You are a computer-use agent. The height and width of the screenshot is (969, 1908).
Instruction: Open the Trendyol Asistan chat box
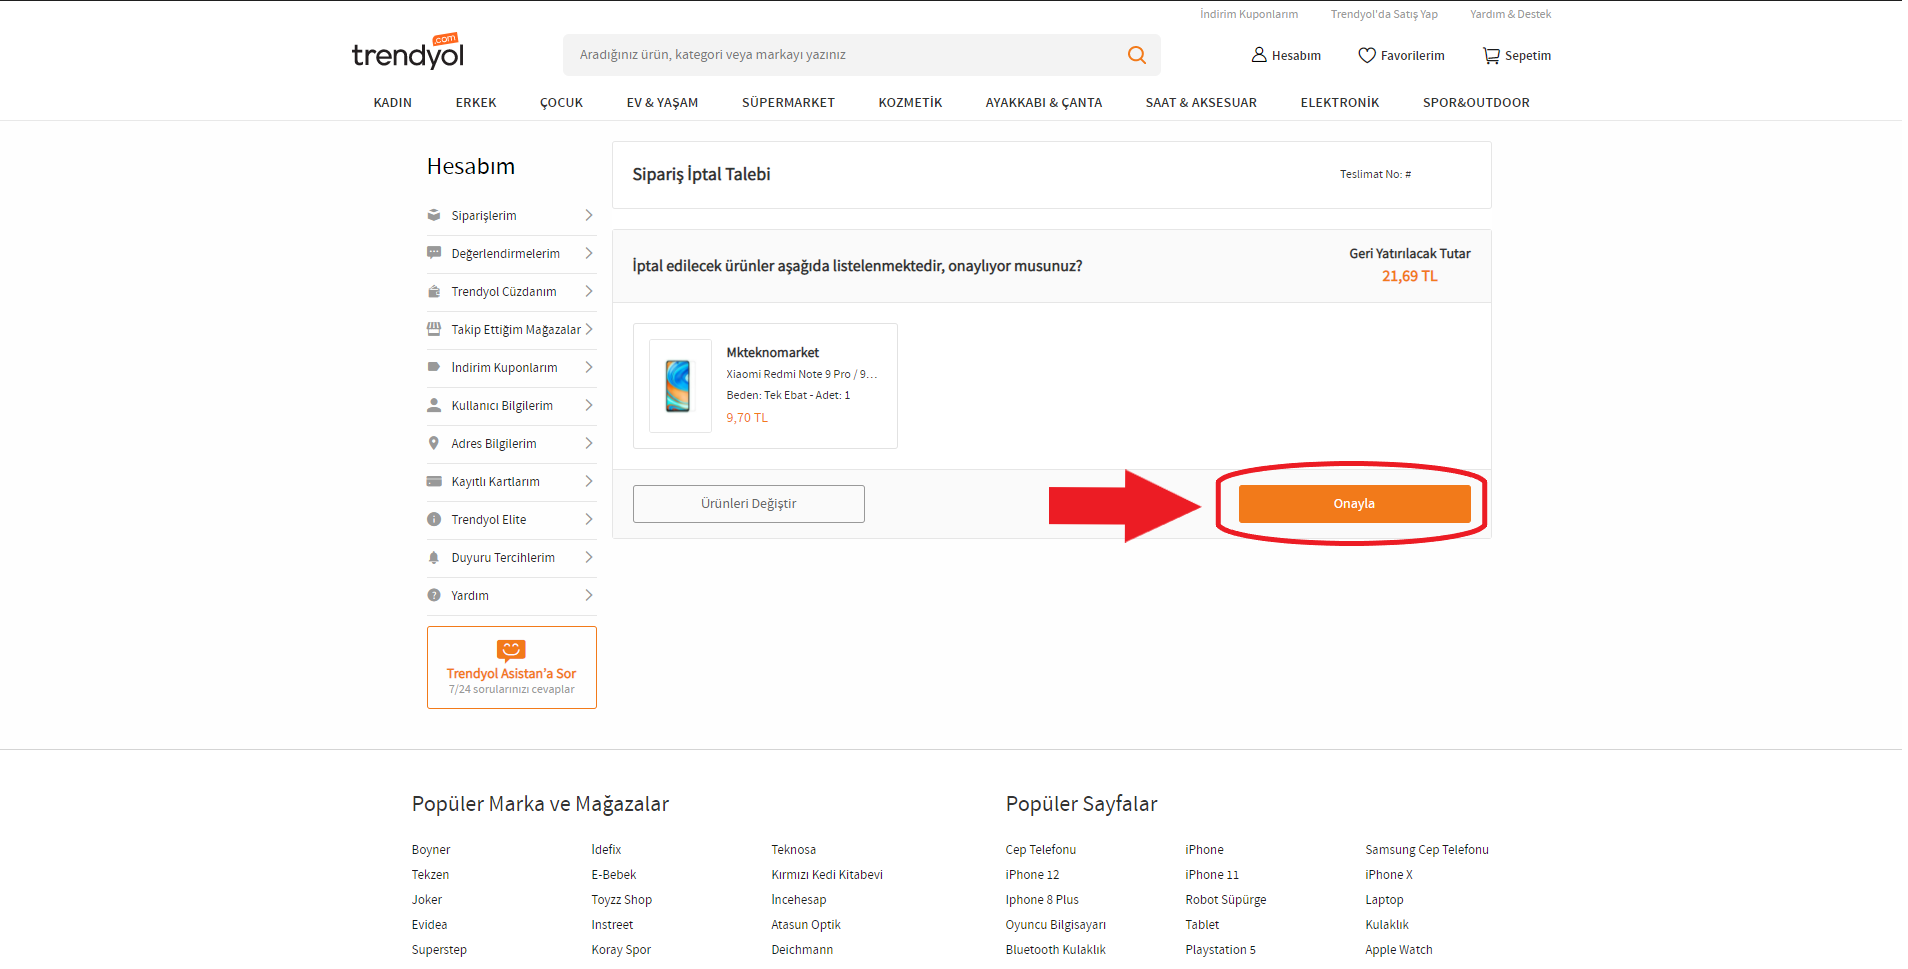pos(511,667)
